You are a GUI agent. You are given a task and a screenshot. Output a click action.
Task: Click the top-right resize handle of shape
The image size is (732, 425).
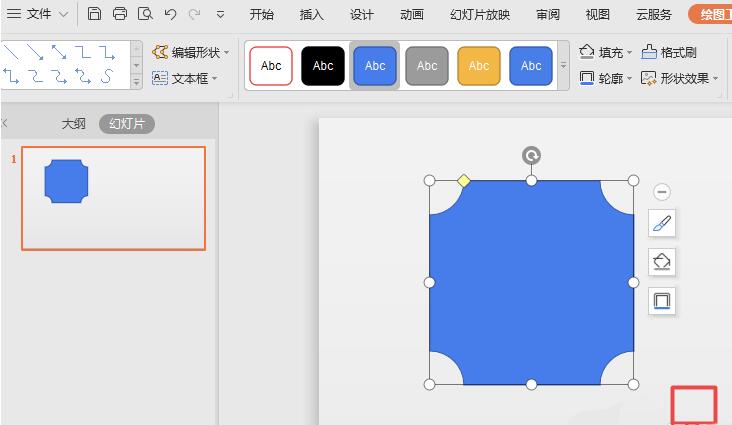(633, 180)
